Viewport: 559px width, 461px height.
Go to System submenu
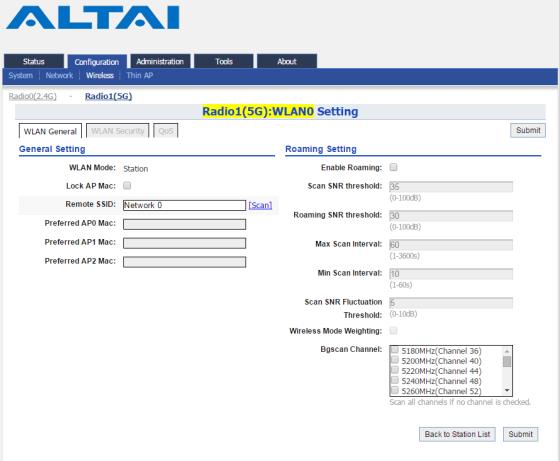21,75
